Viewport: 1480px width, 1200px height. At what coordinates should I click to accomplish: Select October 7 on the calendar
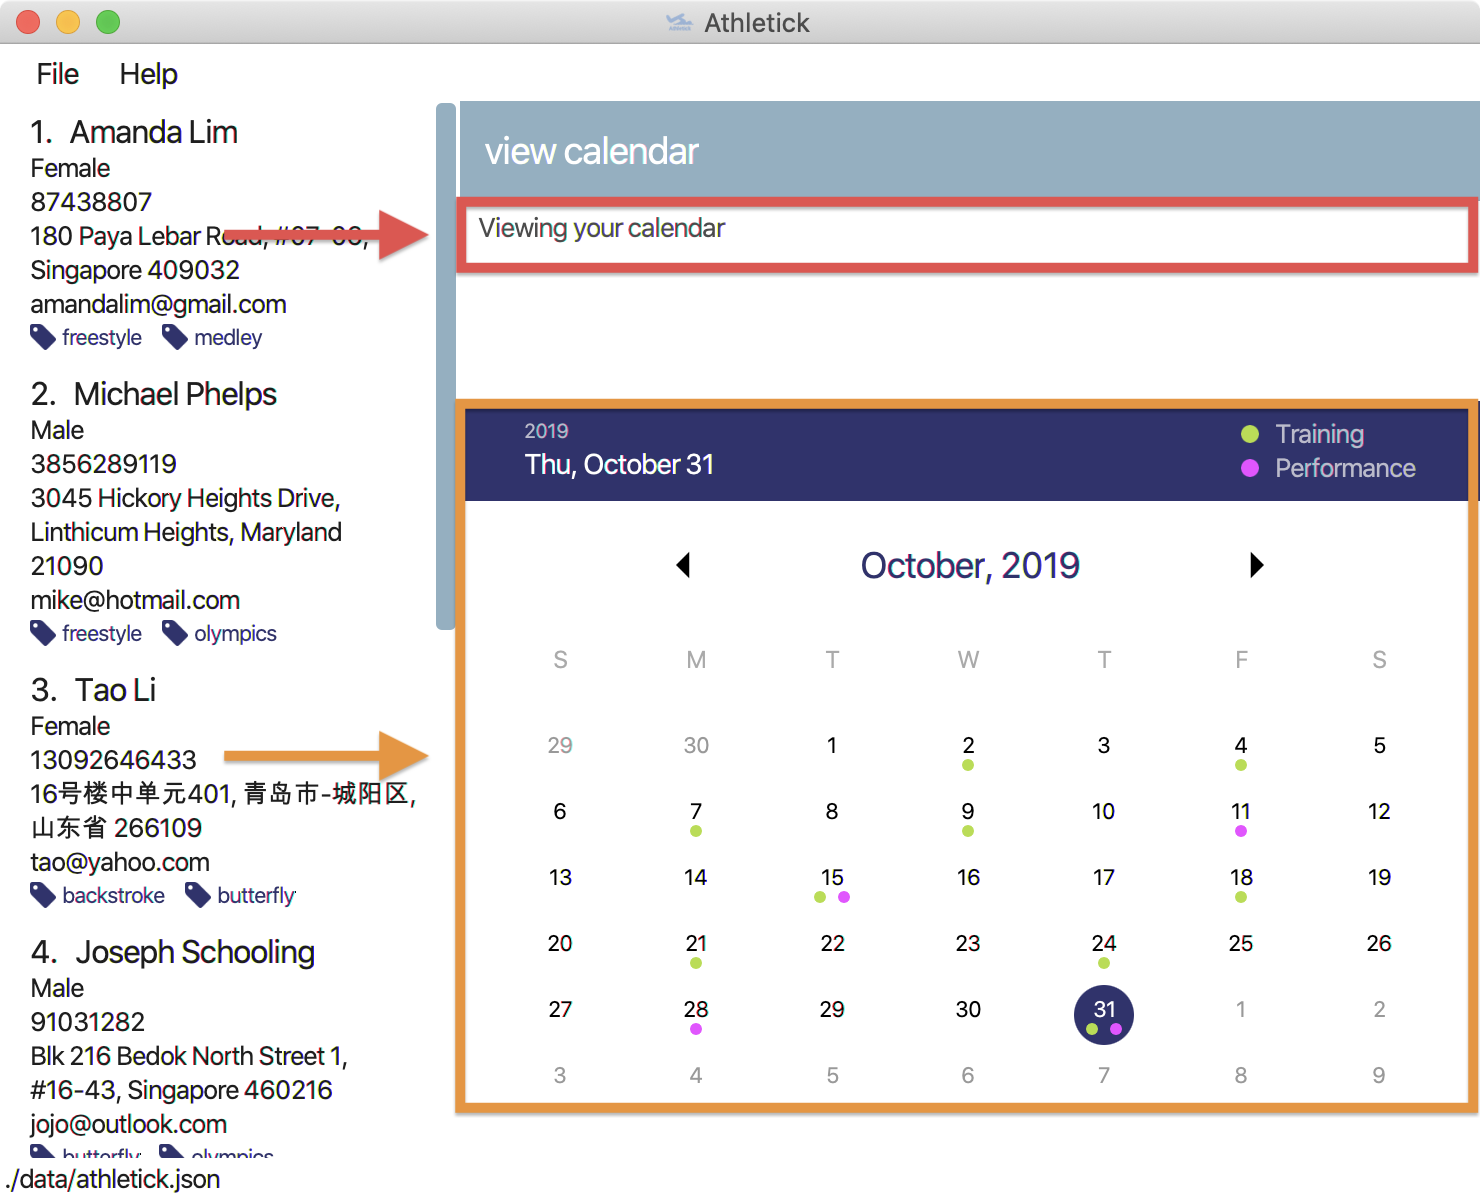(x=696, y=812)
